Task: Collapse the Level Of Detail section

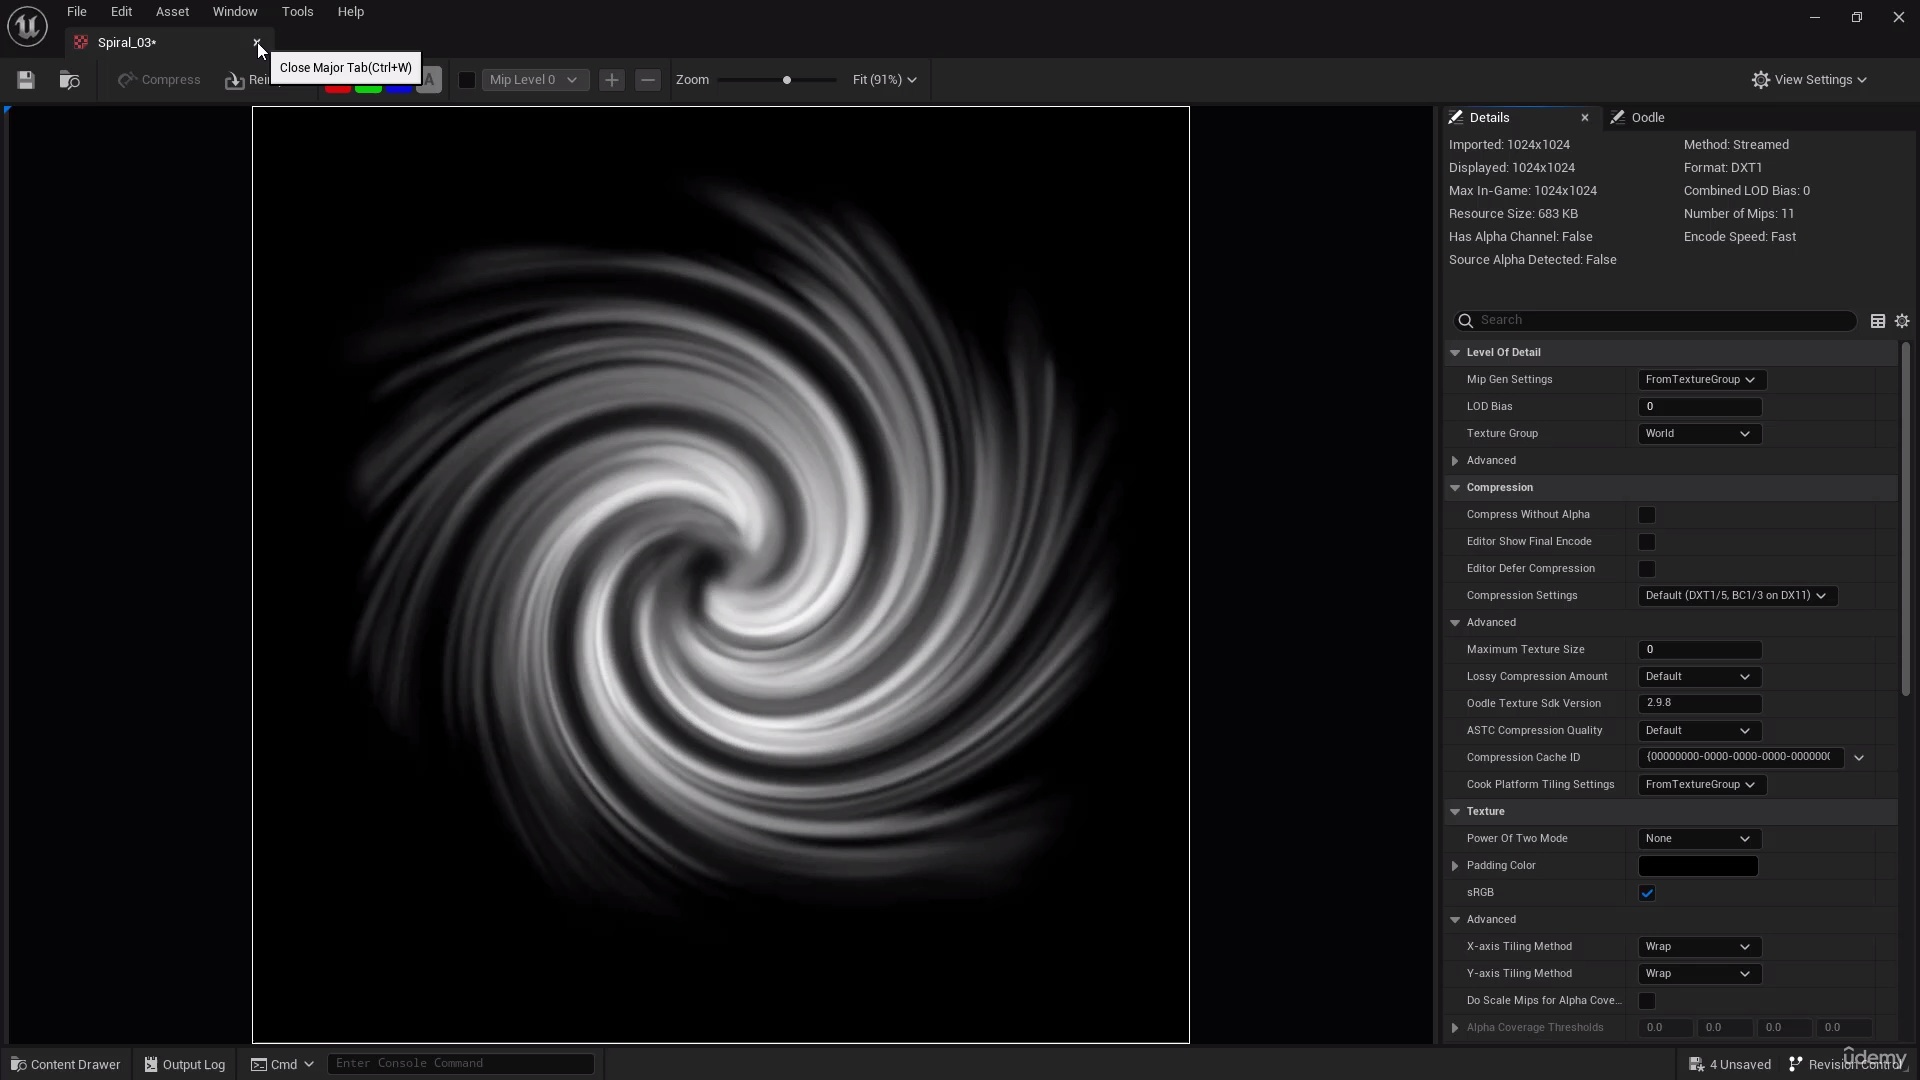Action: pos(1455,353)
